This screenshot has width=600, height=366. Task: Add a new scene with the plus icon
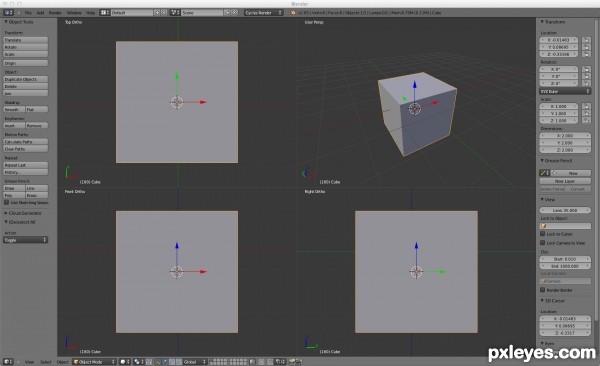pyautogui.click(x=227, y=13)
